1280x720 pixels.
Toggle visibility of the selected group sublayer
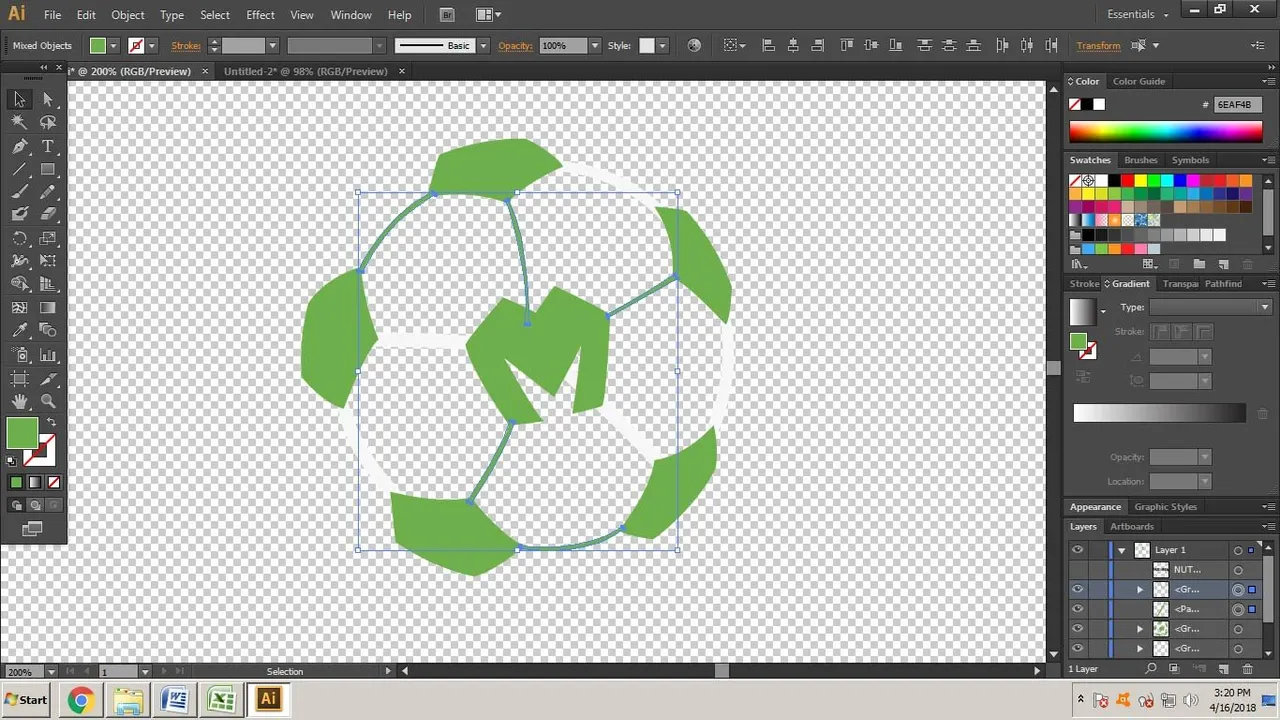pyautogui.click(x=1077, y=589)
